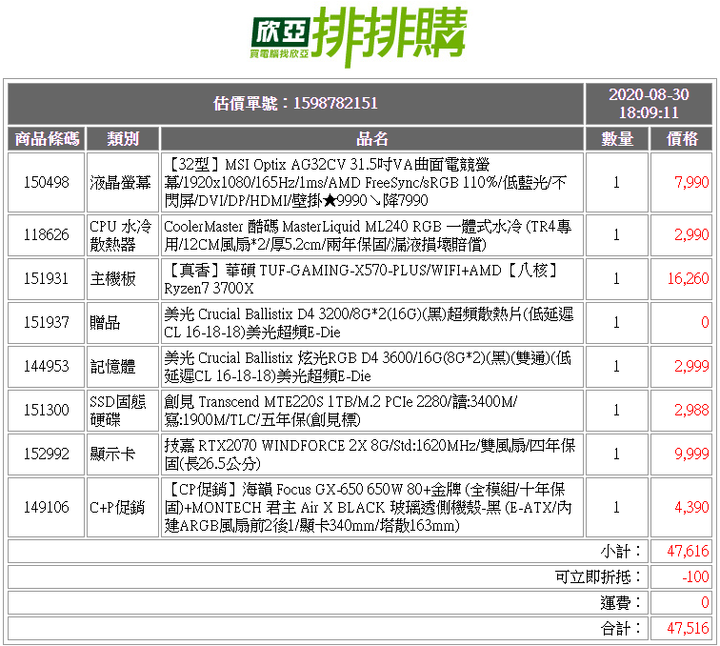This screenshot has width=720, height=646.
Task: Click the 海韻 Focus GX-650 description
Action: (x=368, y=507)
